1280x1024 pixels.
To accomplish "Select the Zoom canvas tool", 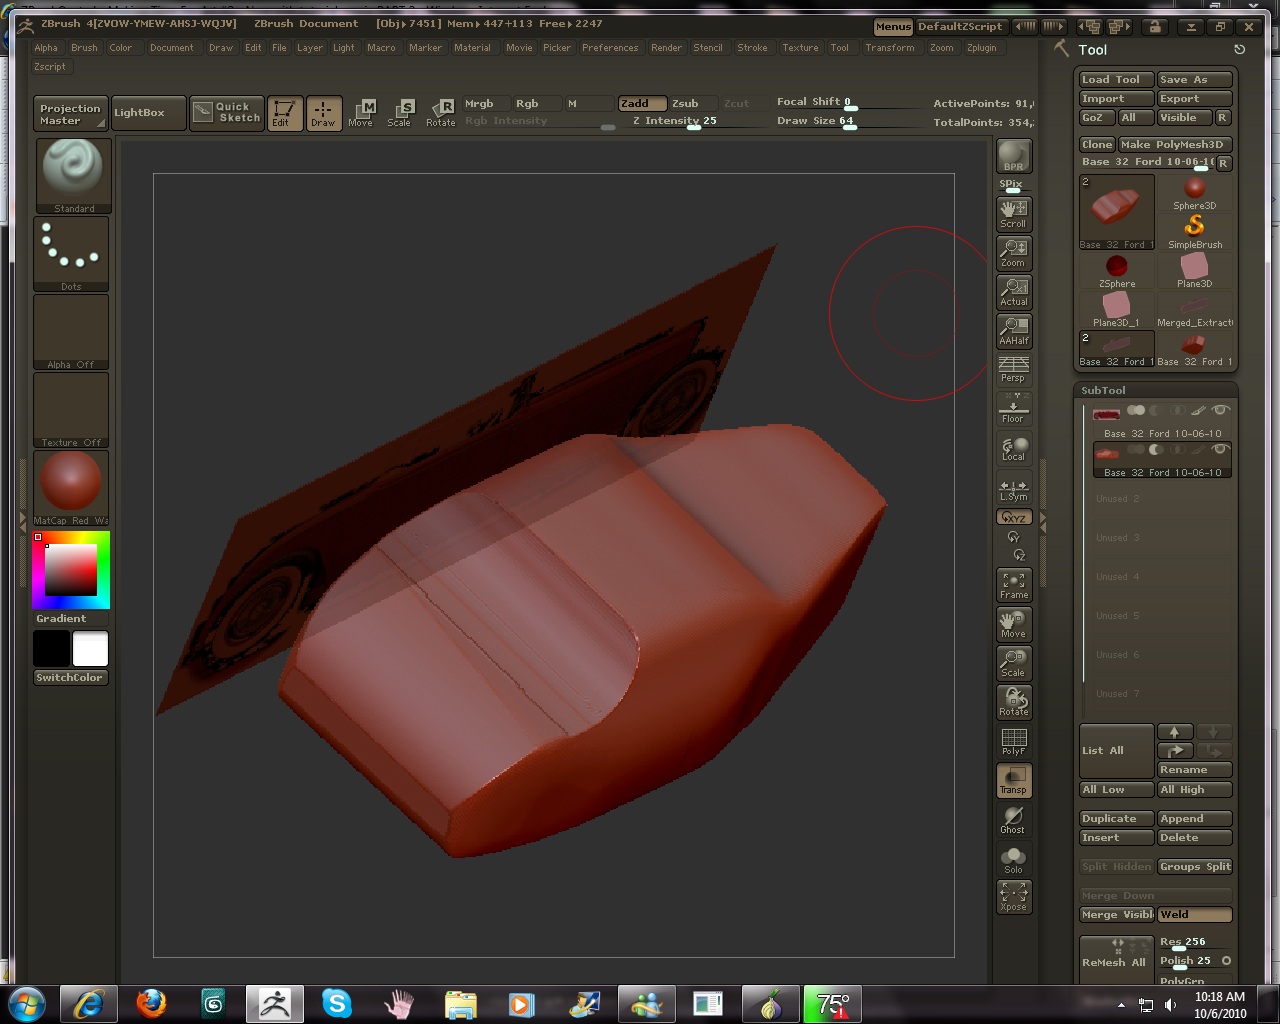I will (x=1014, y=252).
